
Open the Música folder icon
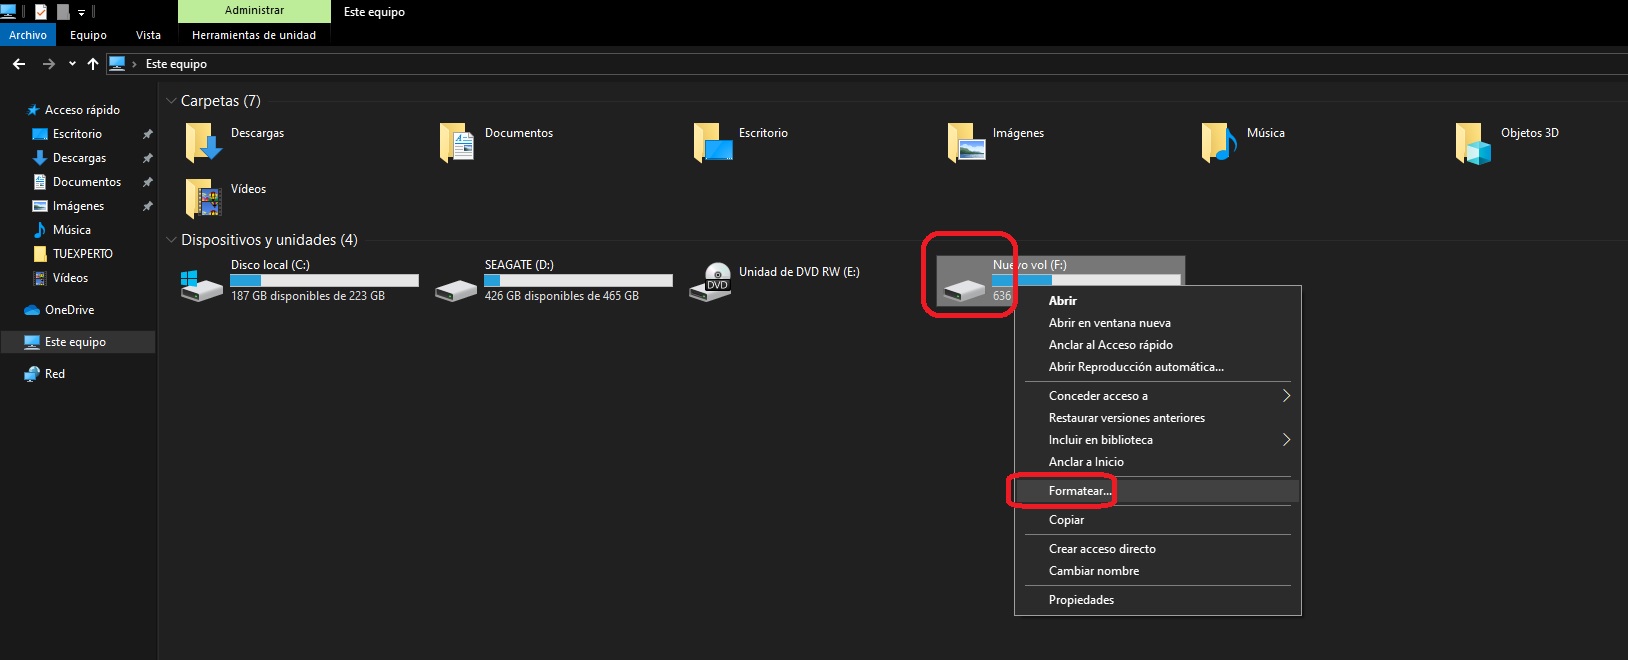tap(1219, 143)
